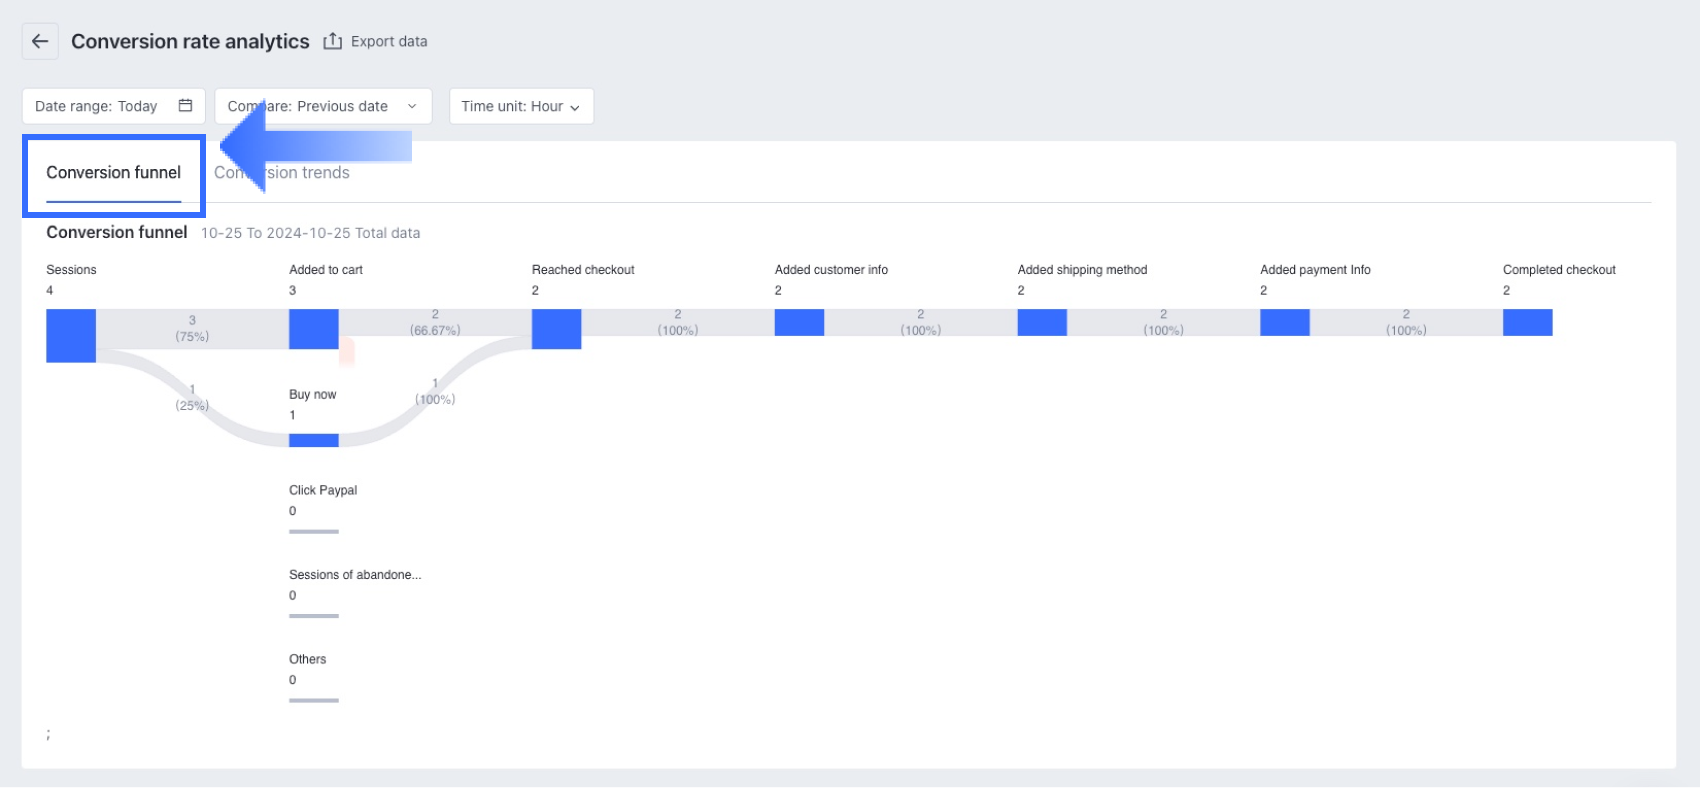Viewport: 1700px width, 788px height.
Task: Select the Buy now funnel bar
Action: pyautogui.click(x=314, y=440)
